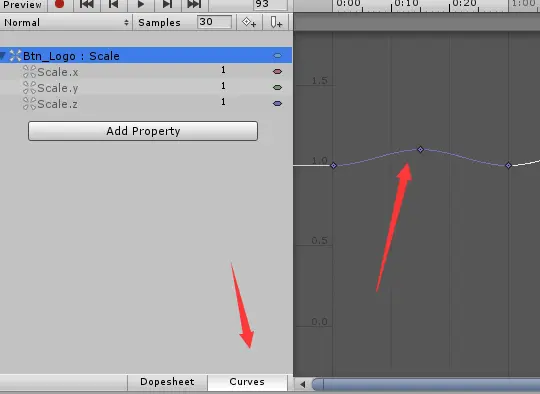
Task: Click the Add Property button
Action: click(x=143, y=131)
